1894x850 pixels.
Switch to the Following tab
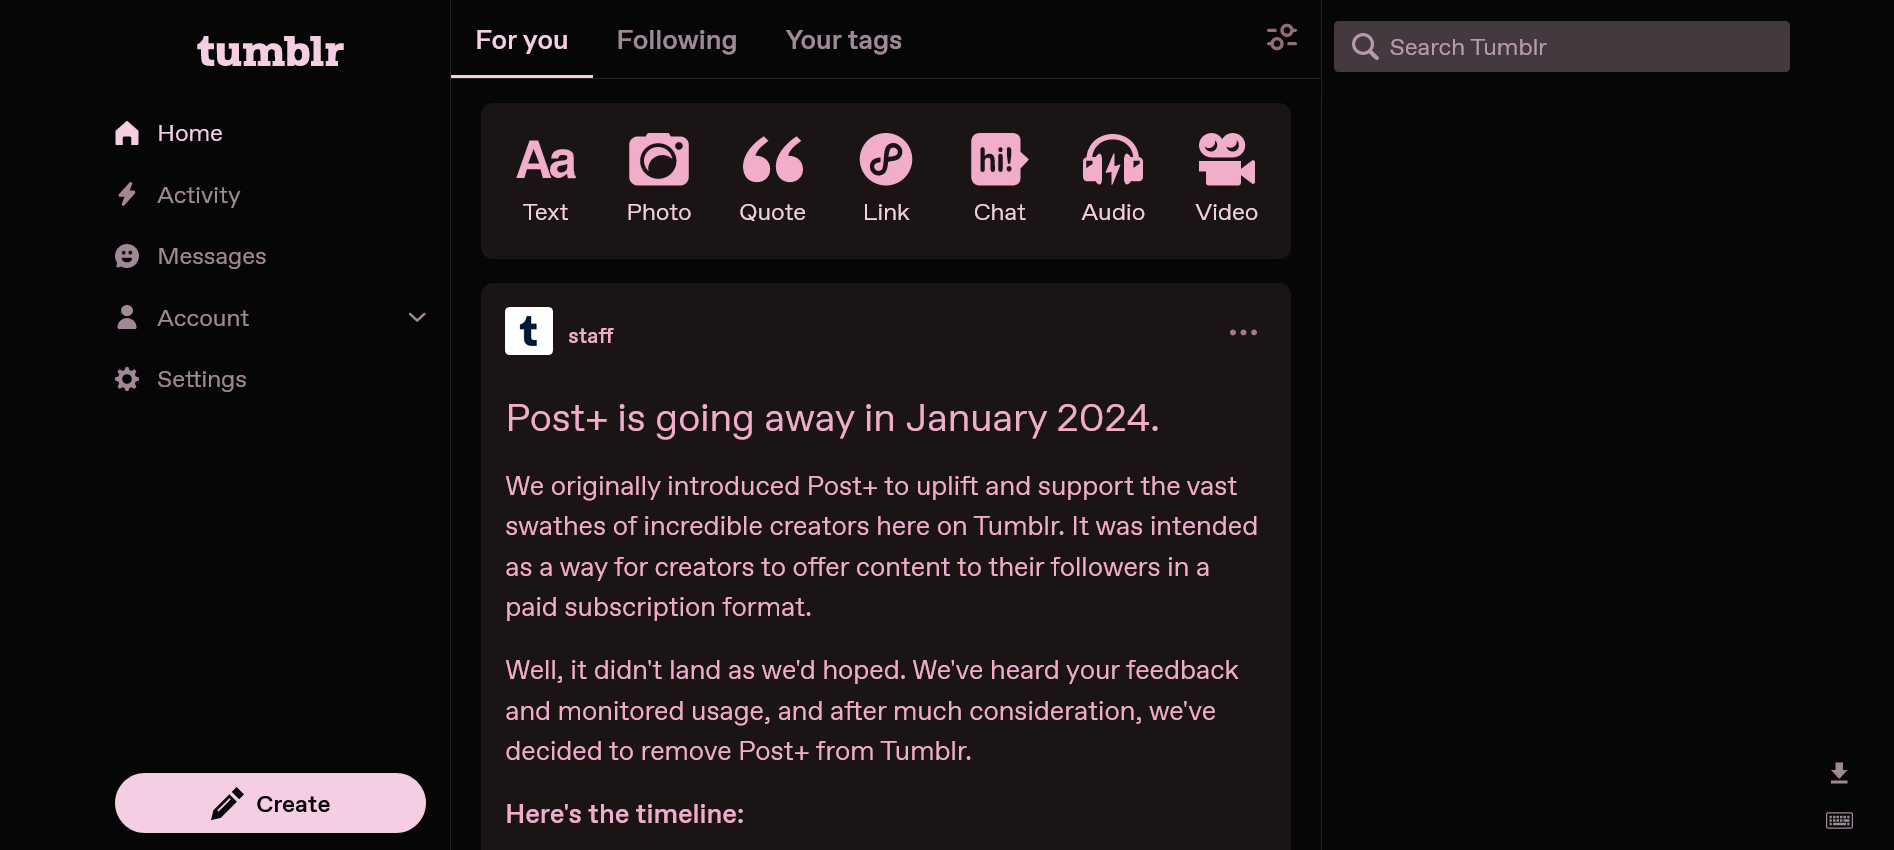[x=677, y=40]
